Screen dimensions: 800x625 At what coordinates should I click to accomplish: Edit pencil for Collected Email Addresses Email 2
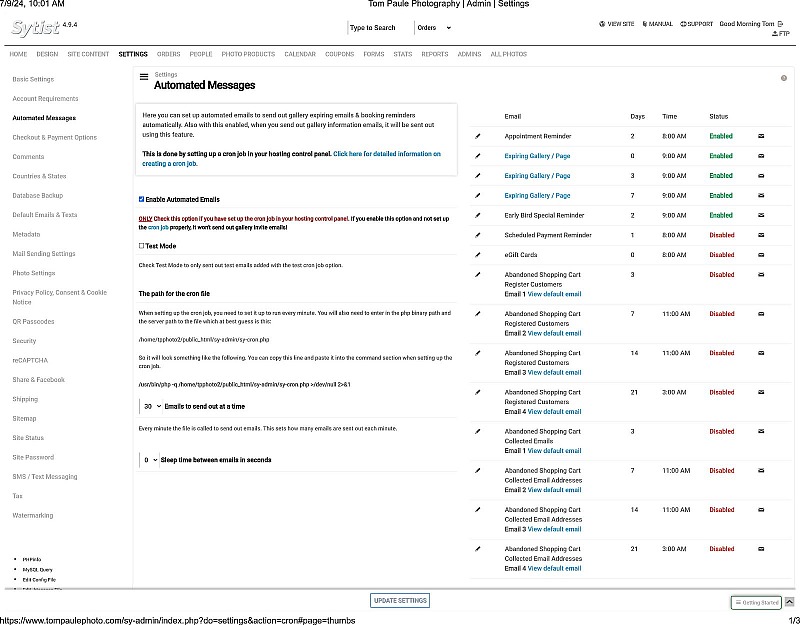[478, 470]
